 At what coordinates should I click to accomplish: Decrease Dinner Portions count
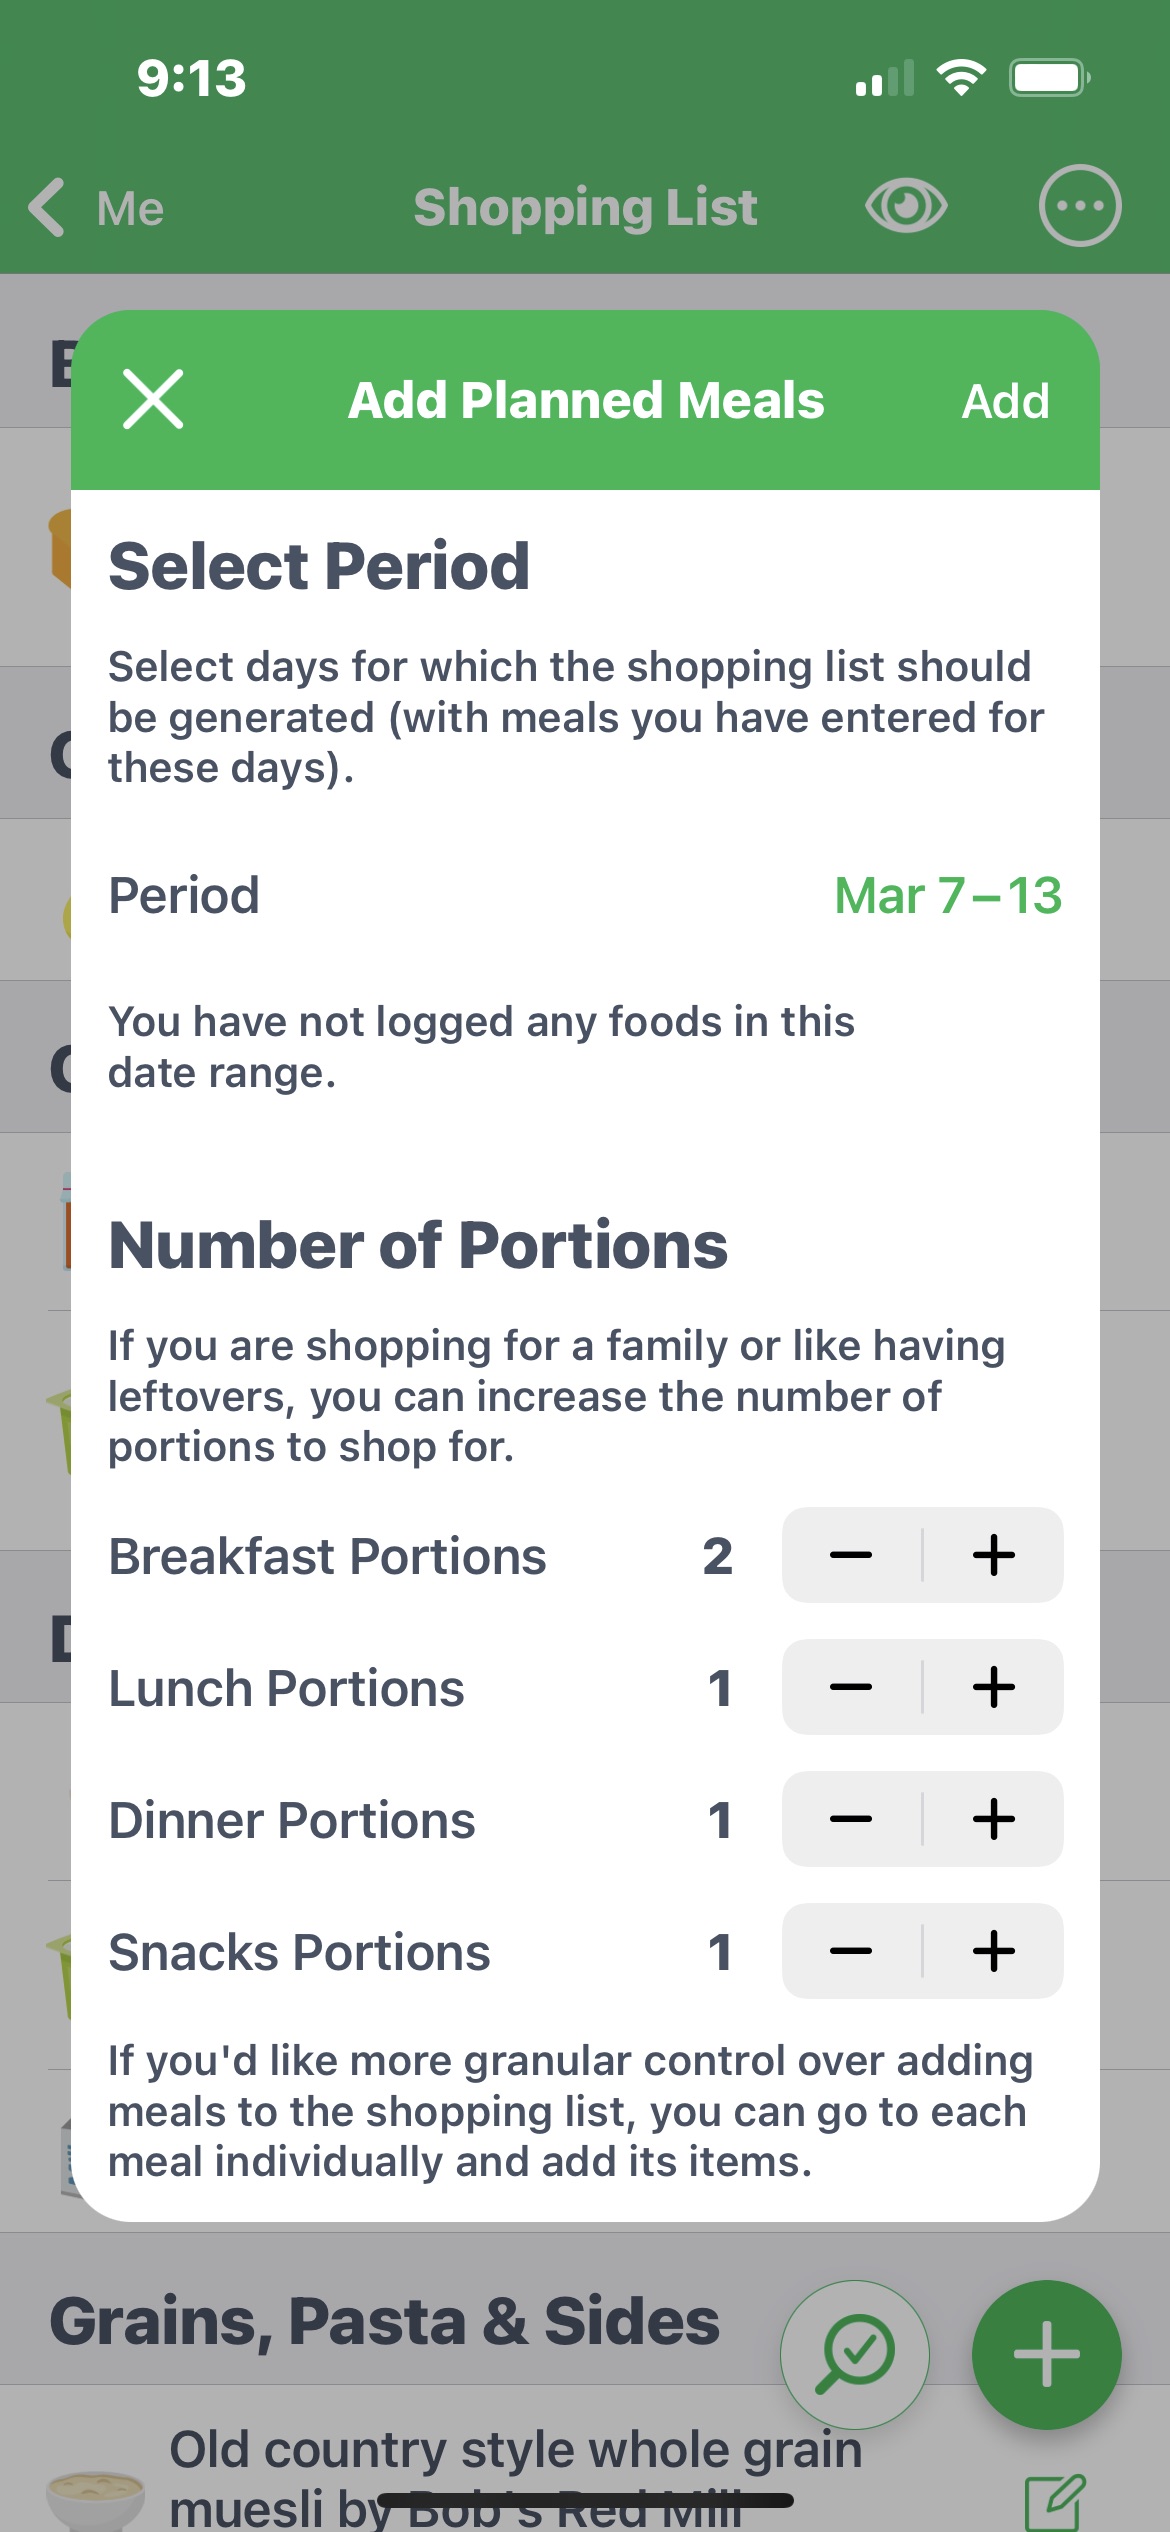pos(851,1820)
